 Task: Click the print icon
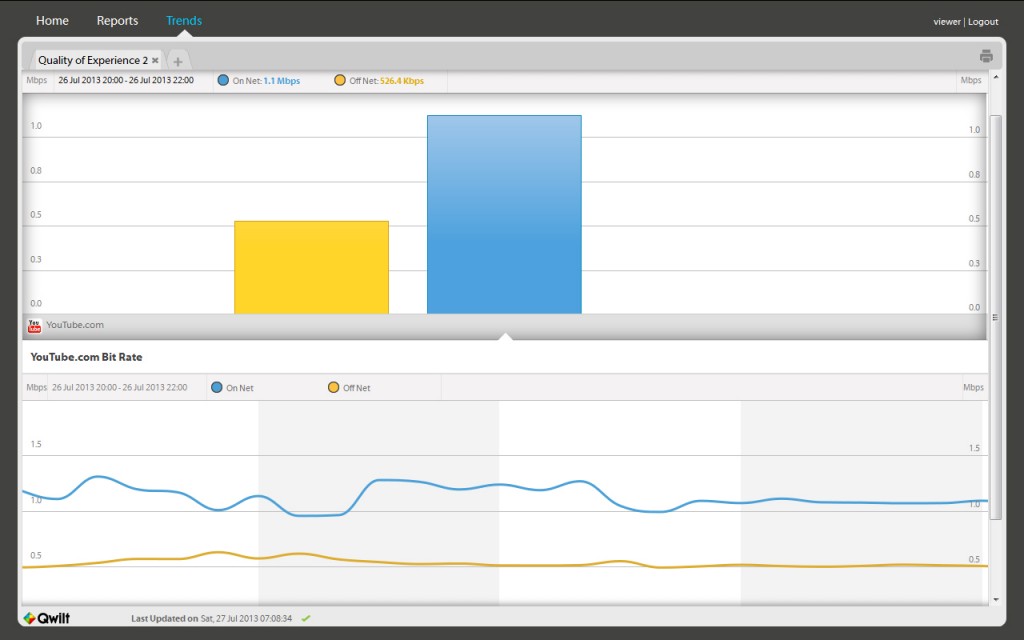(x=986, y=56)
